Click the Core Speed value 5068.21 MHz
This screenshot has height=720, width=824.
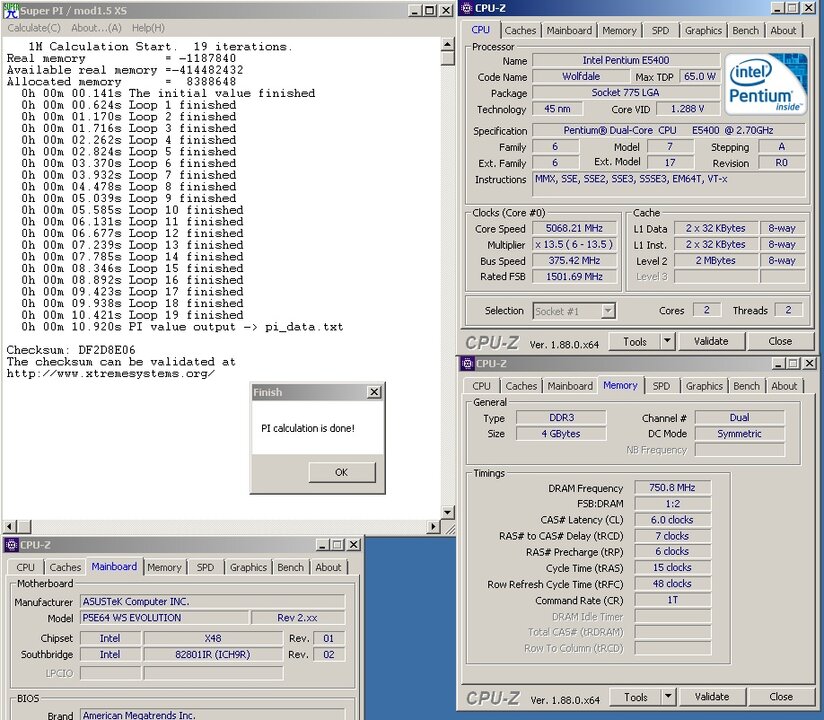(x=574, y=228)
